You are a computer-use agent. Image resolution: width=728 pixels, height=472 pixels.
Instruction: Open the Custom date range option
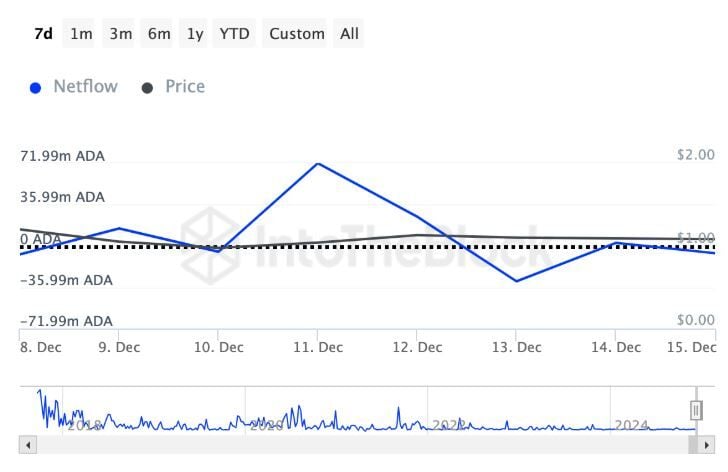click(x=297, y=33)
